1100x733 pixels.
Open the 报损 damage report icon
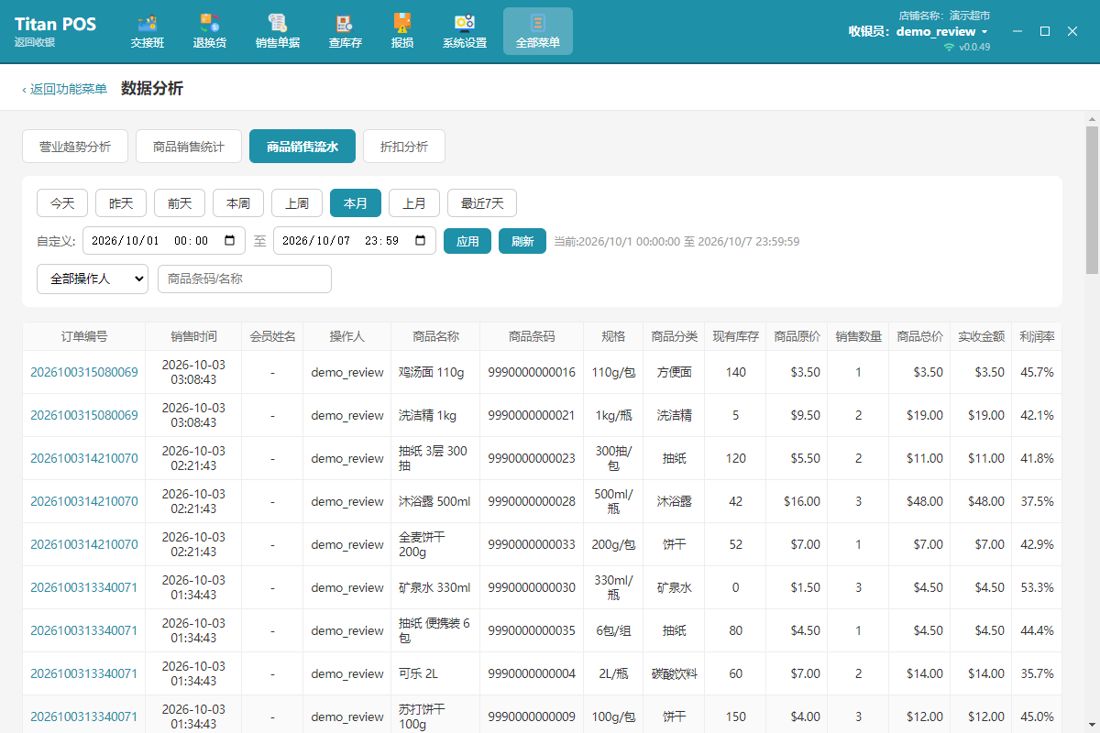(x=402, y=32)
